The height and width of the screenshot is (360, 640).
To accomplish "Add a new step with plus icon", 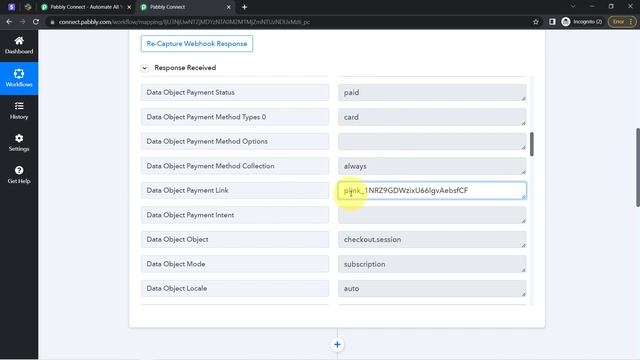I will click(x=337, y=344).
